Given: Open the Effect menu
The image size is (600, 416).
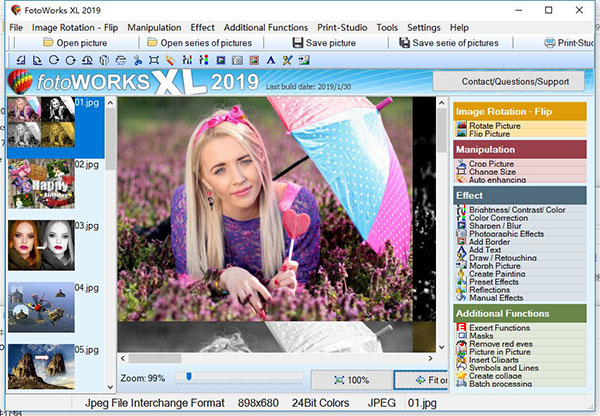Looking at the screenshot, I should tap(202, 27).
